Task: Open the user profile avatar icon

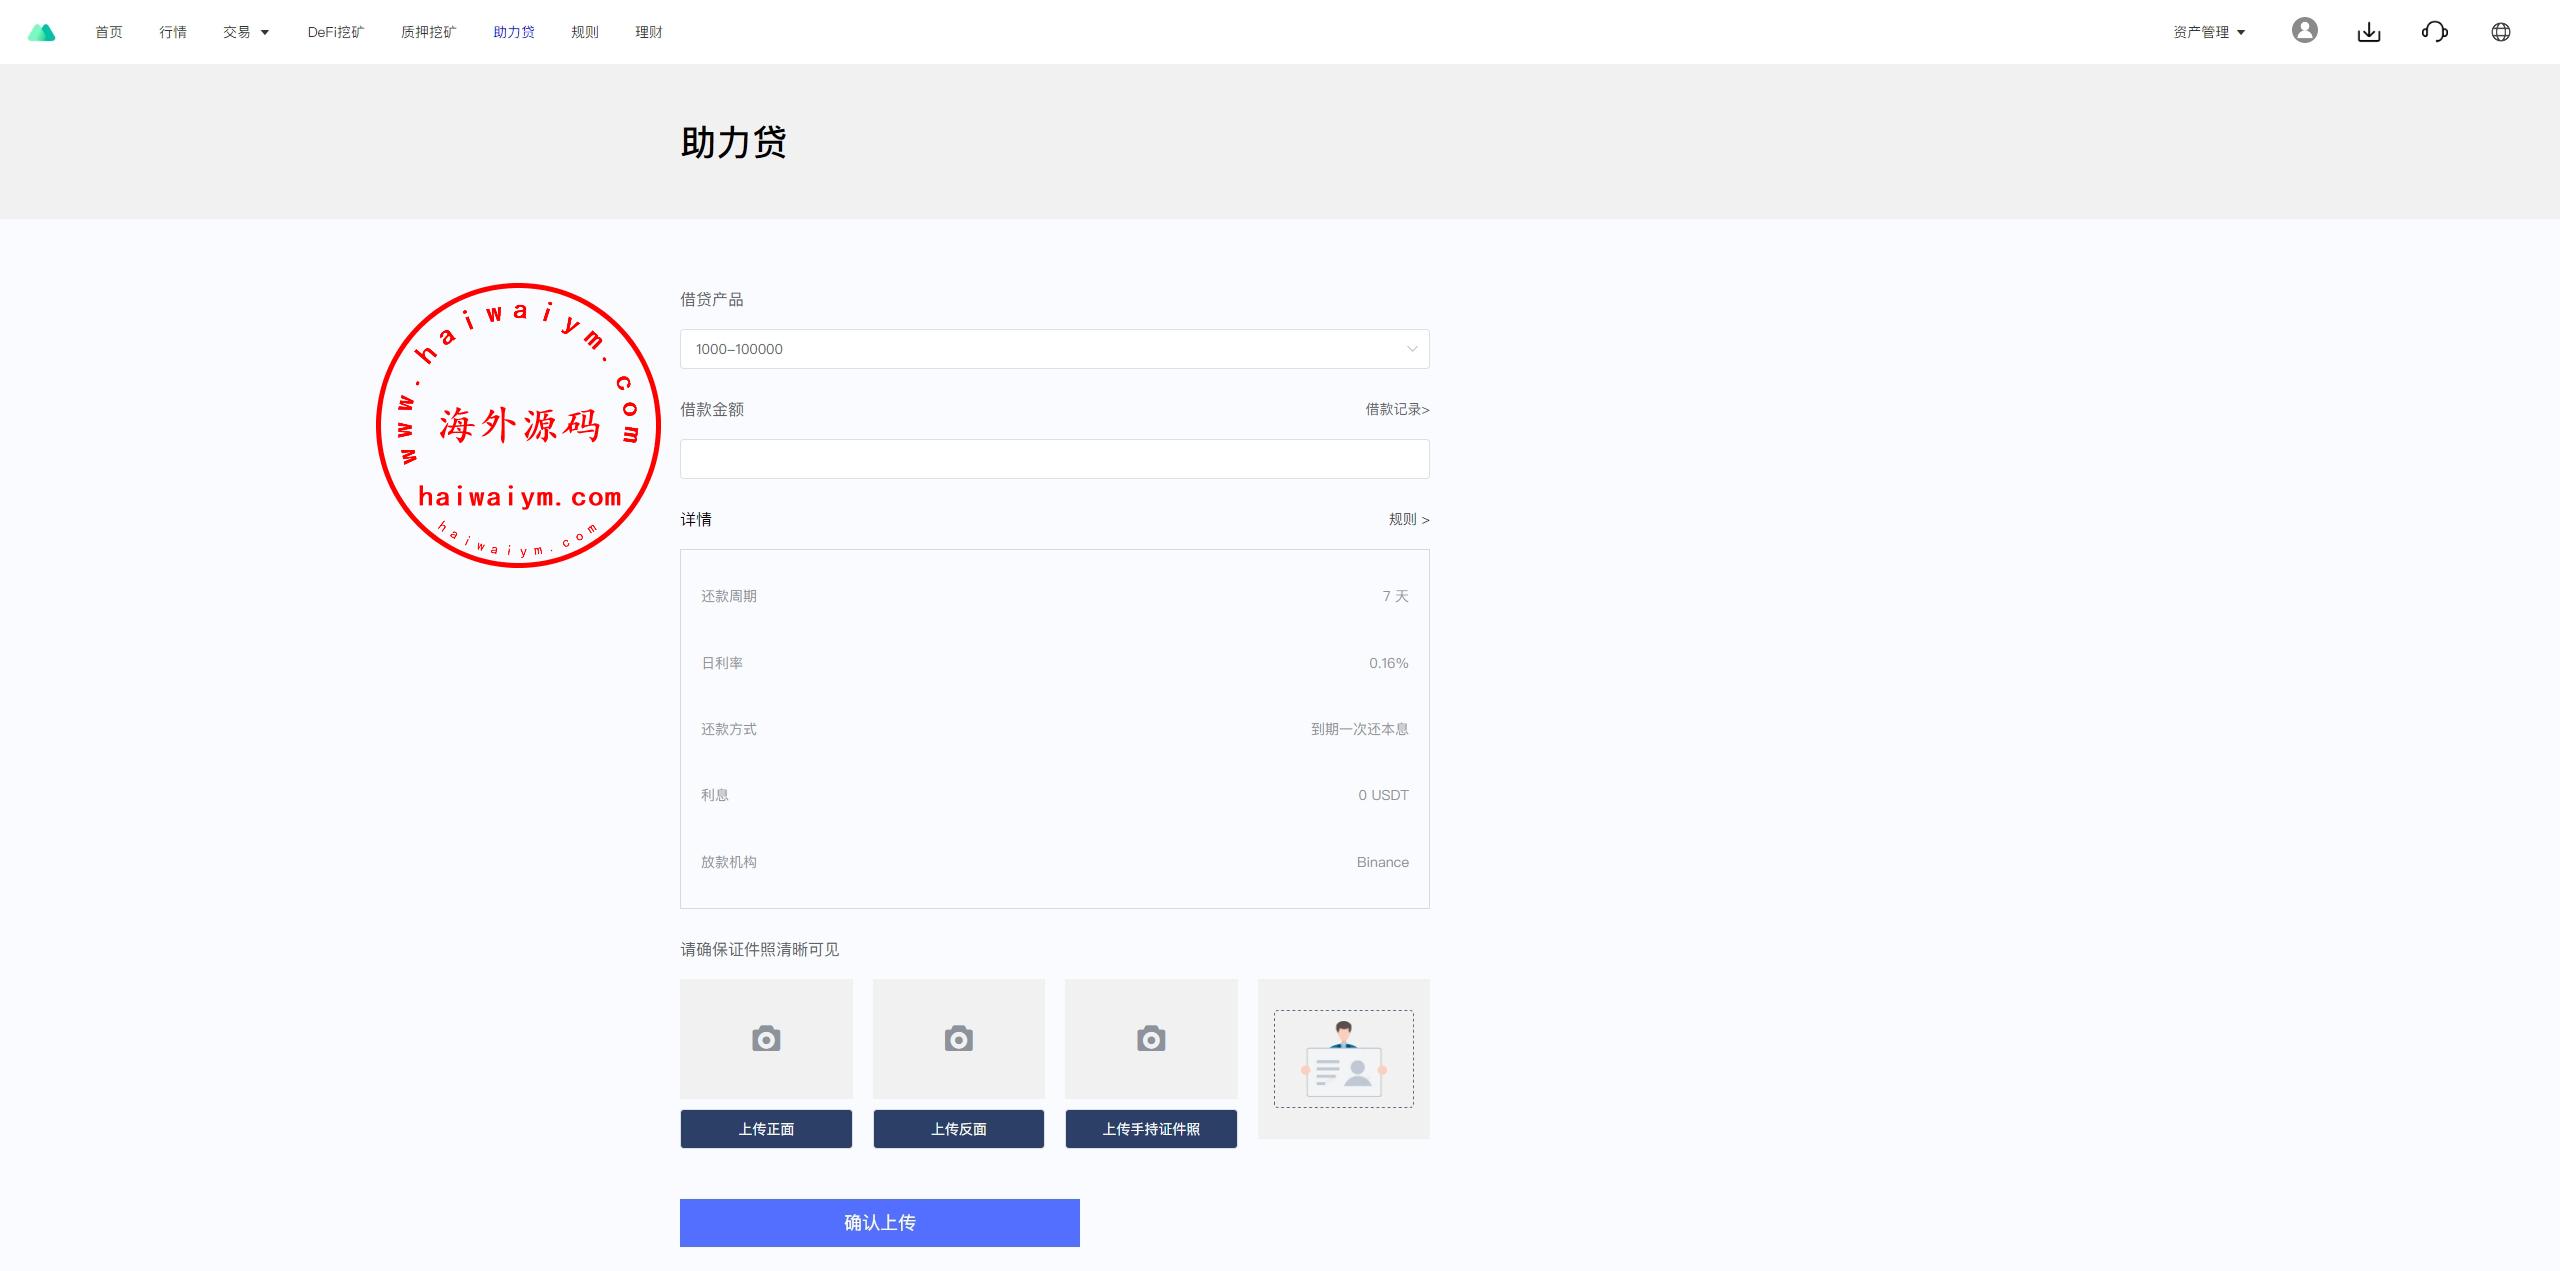Action: [2304, 31]
